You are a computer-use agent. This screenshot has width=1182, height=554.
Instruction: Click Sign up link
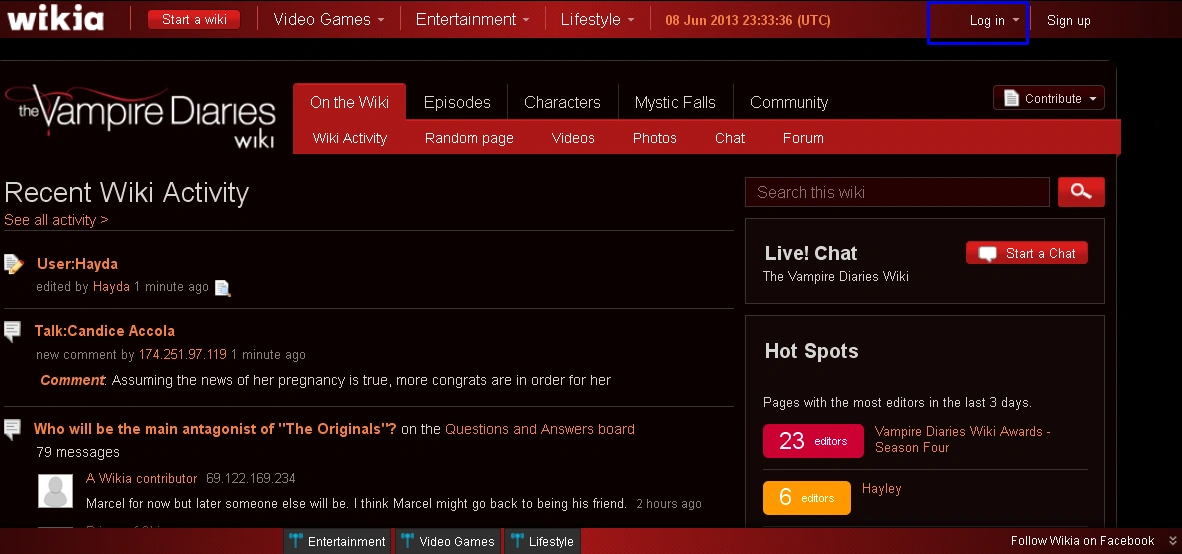[1068, 20]
